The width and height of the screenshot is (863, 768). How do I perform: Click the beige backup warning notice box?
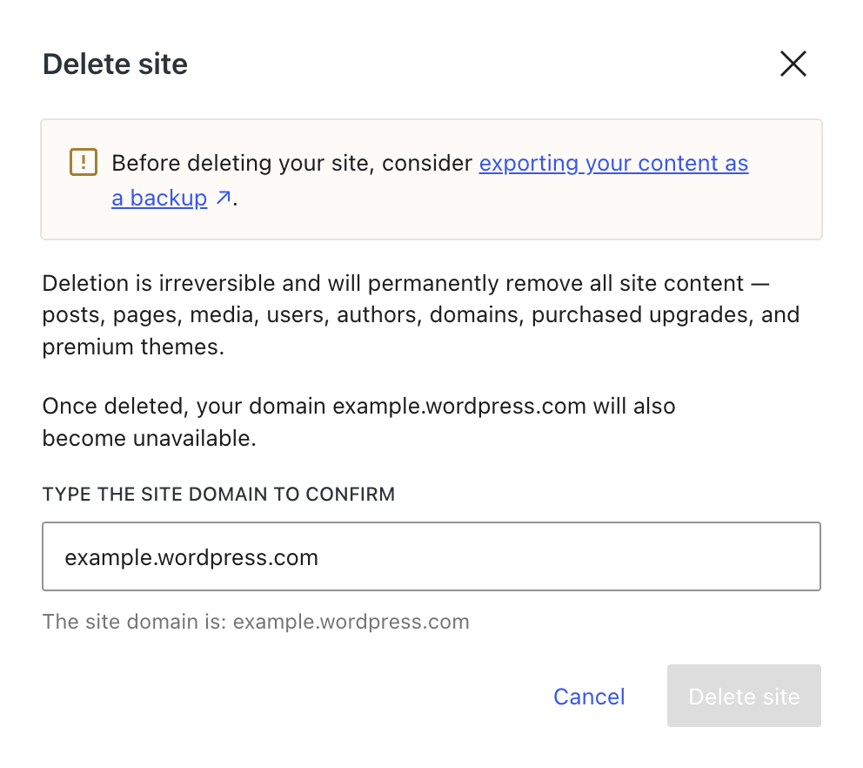tap(430, 179)
